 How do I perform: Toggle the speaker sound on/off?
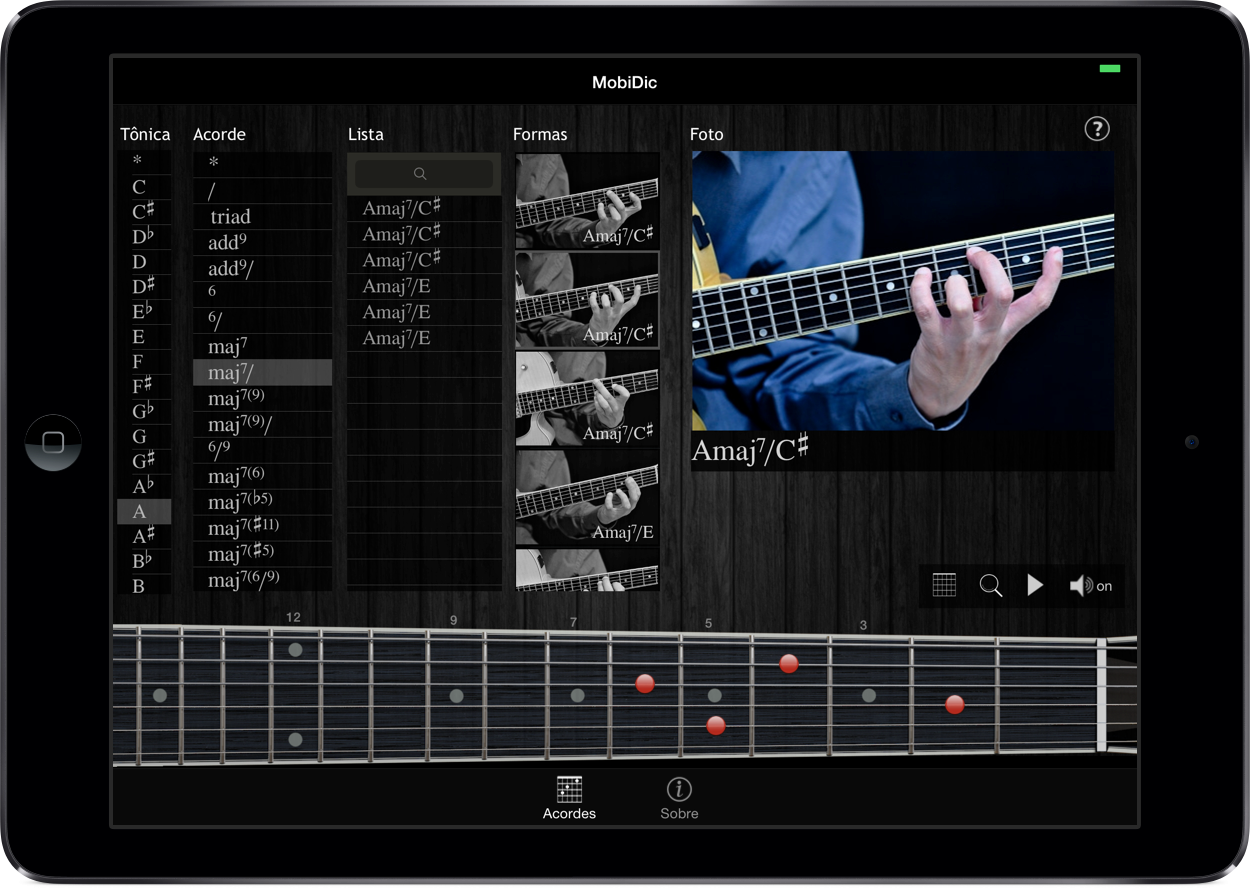[1090, 586]
